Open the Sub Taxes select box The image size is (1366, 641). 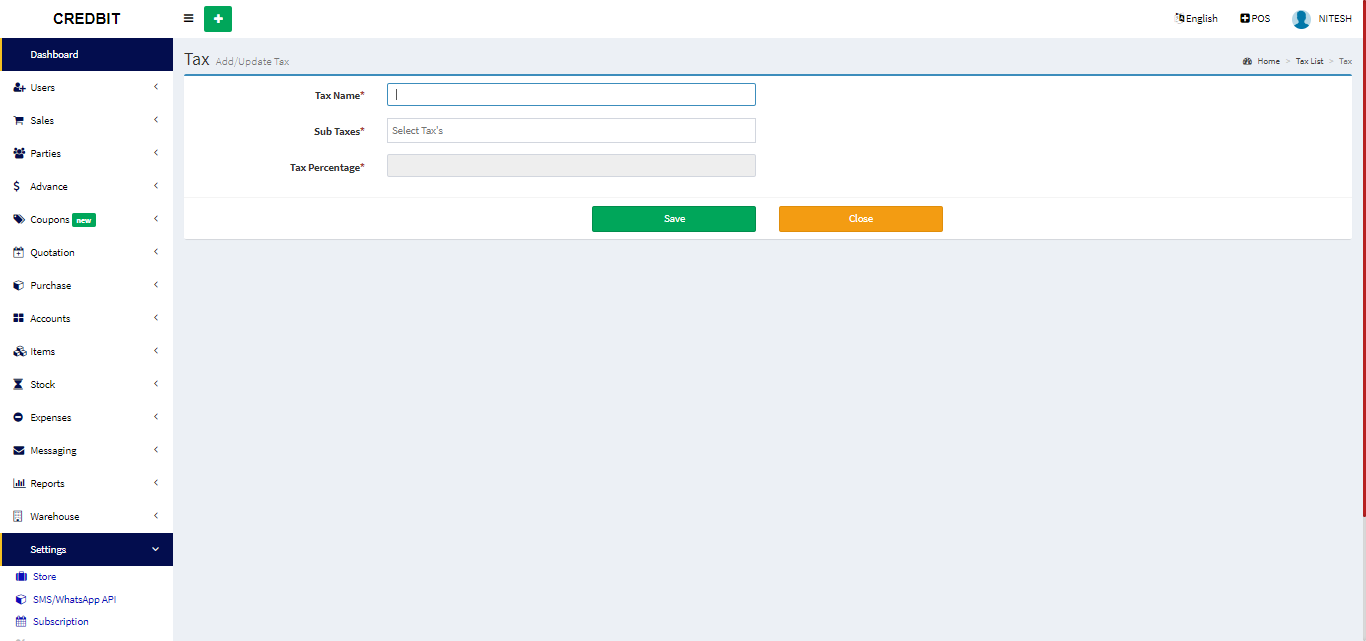[571, 131]
